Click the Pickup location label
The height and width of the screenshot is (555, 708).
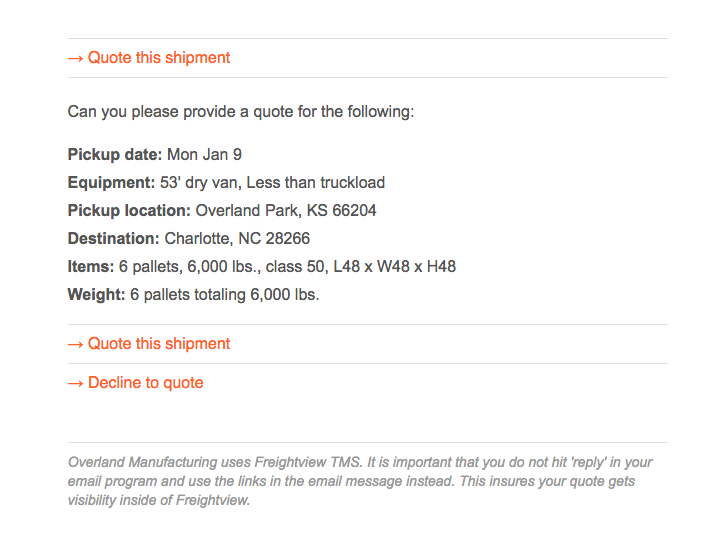[129, 210]
